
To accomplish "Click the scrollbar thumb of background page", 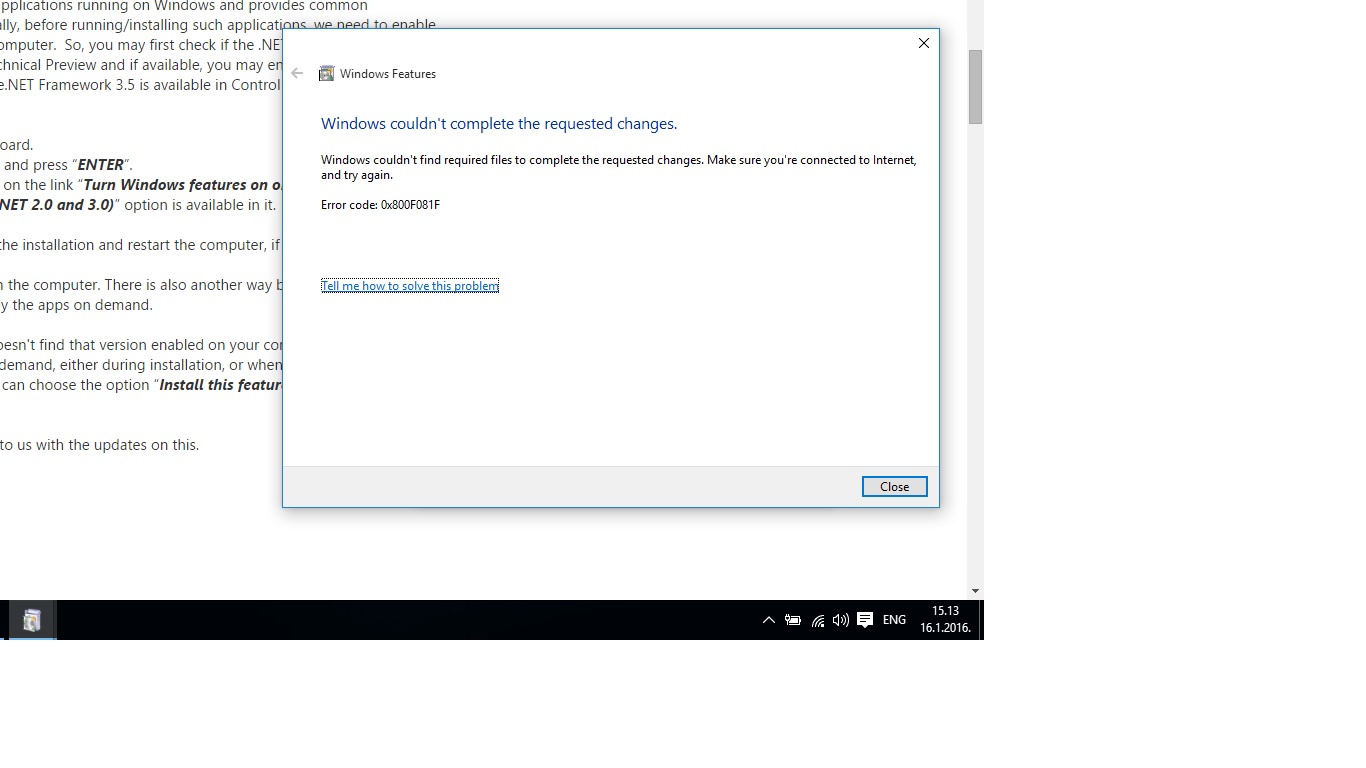I will [x=975, y=87].
